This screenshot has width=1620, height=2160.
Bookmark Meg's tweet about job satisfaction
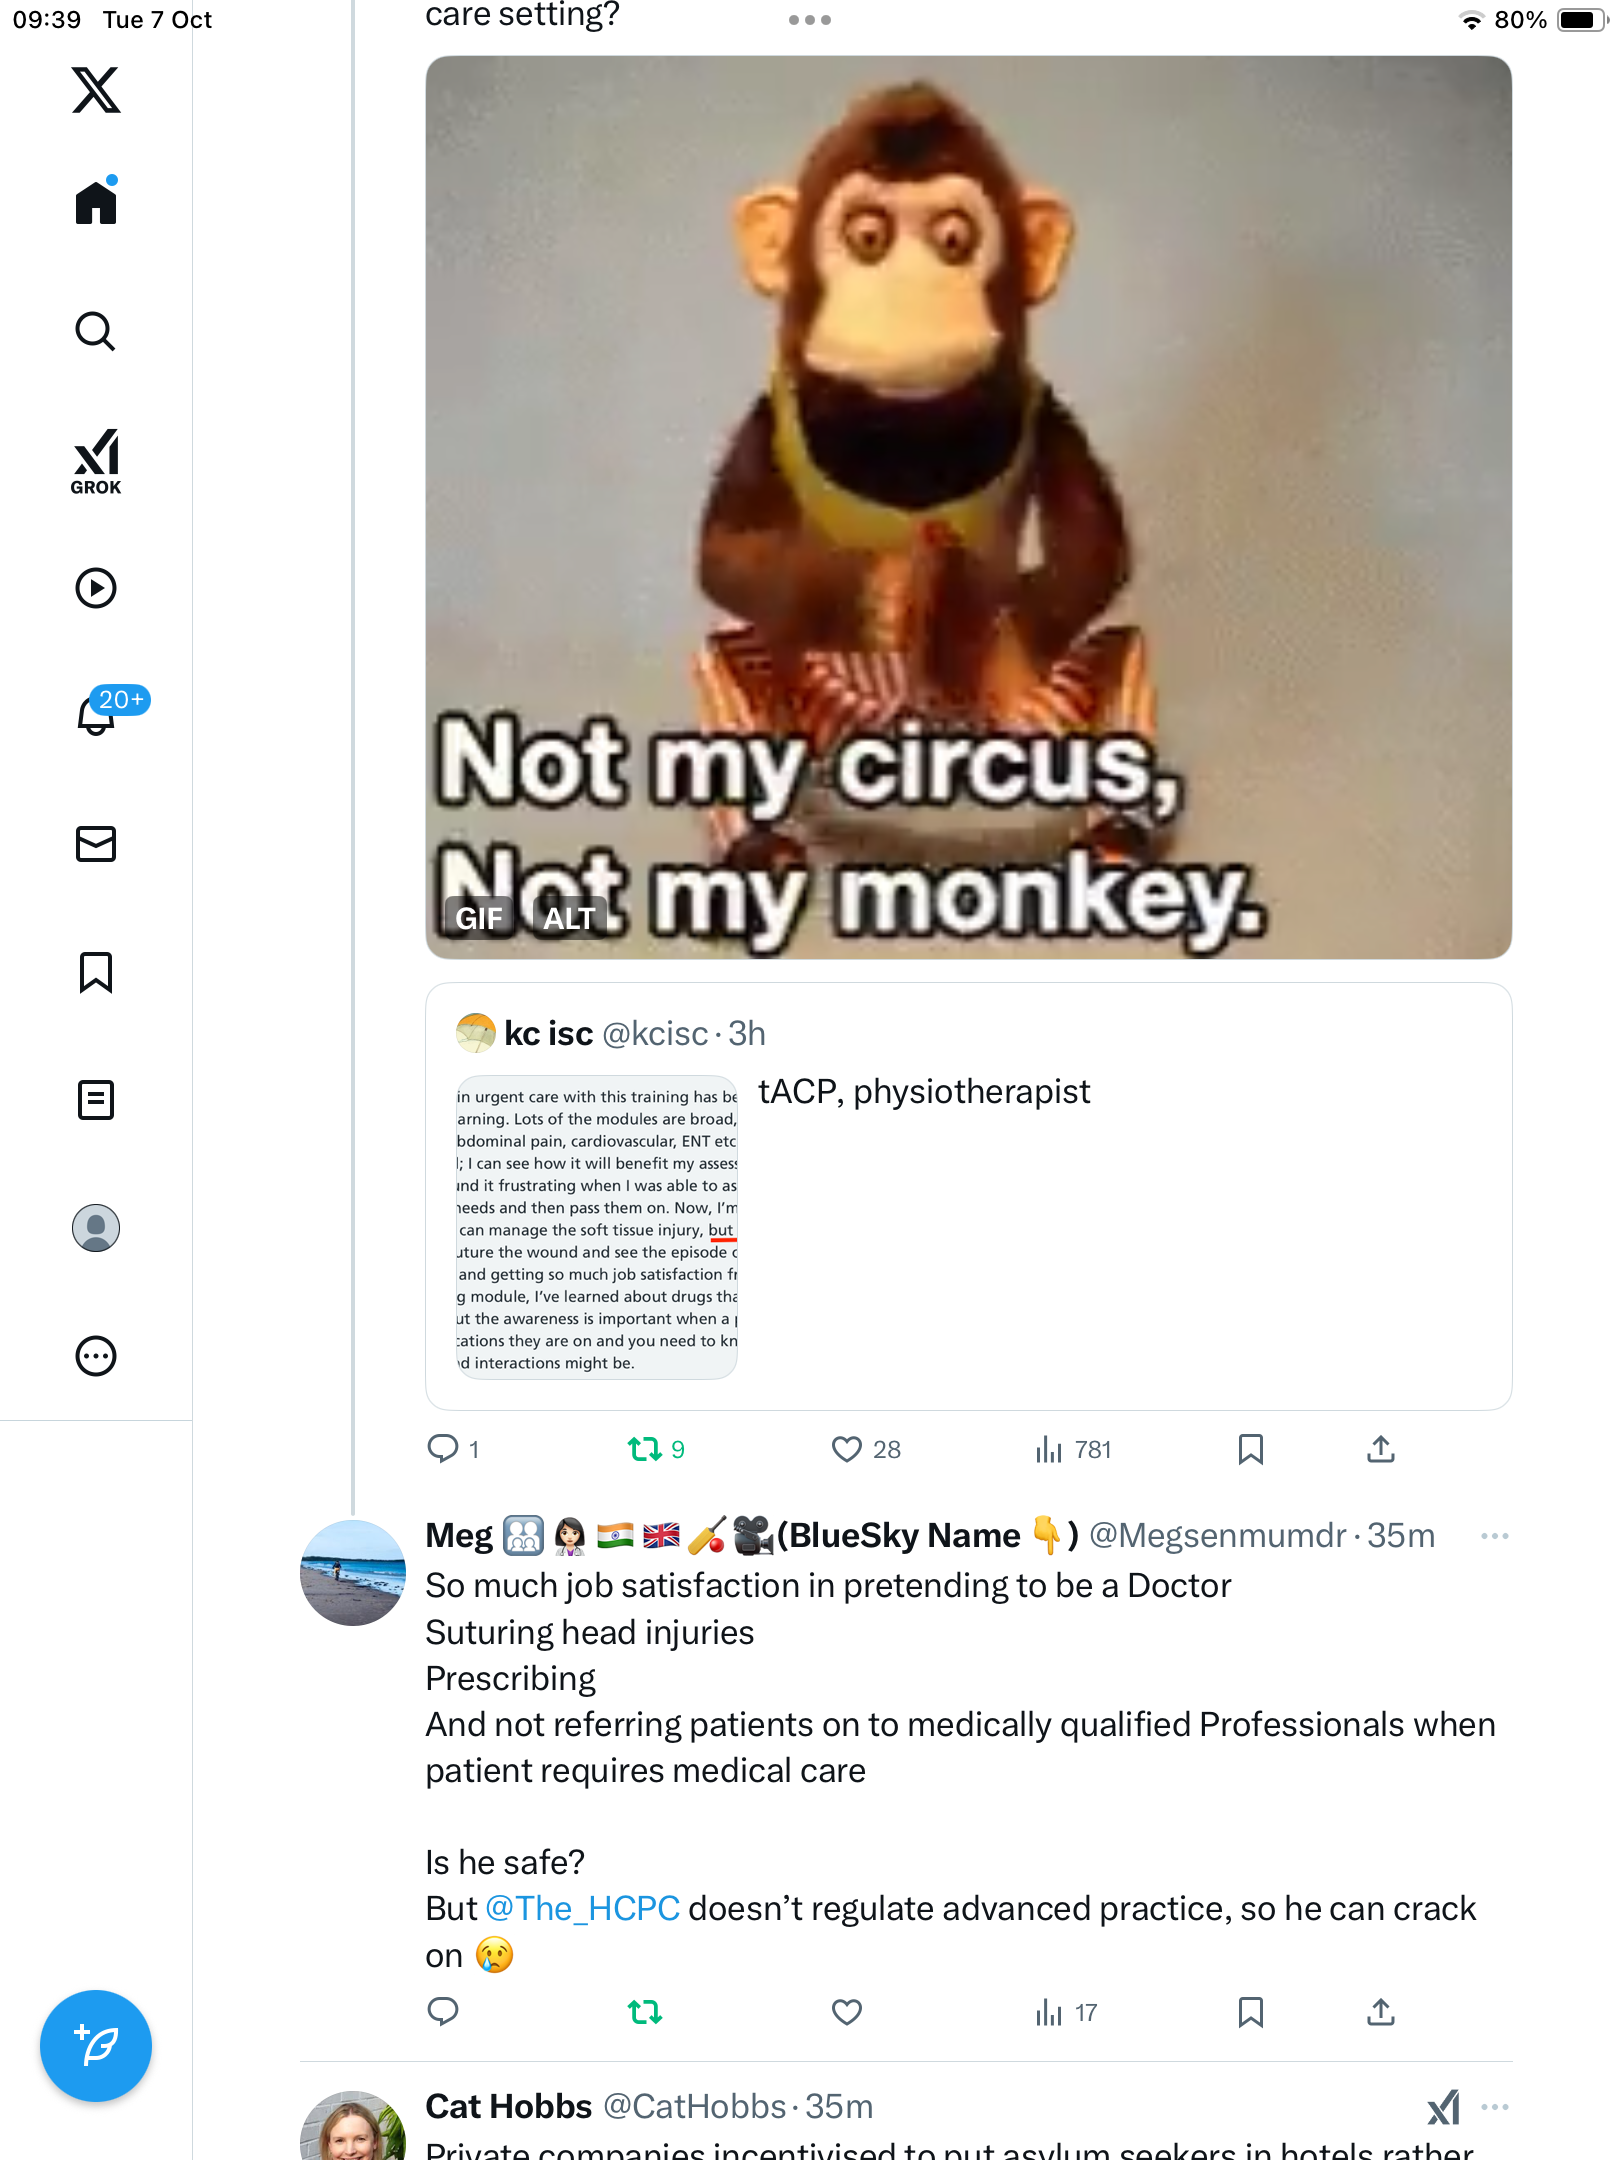tap(1250, 2012)
